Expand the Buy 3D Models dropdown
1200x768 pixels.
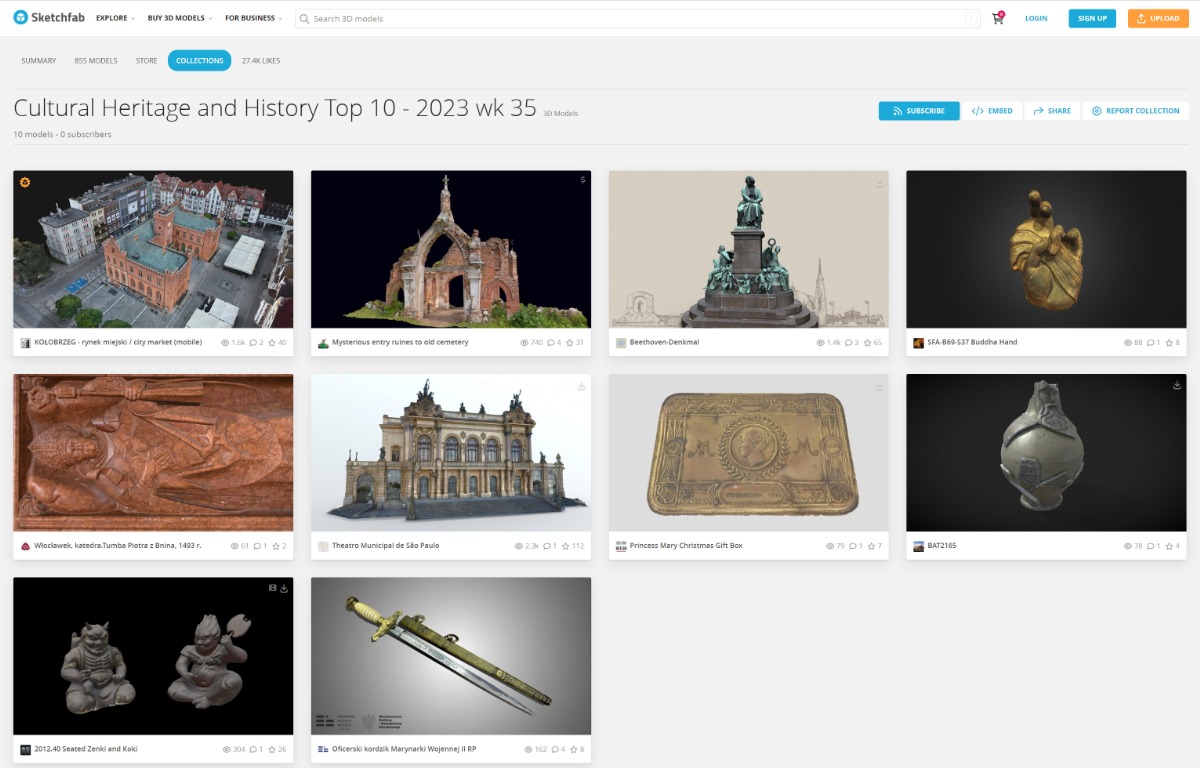click(179, 18)
